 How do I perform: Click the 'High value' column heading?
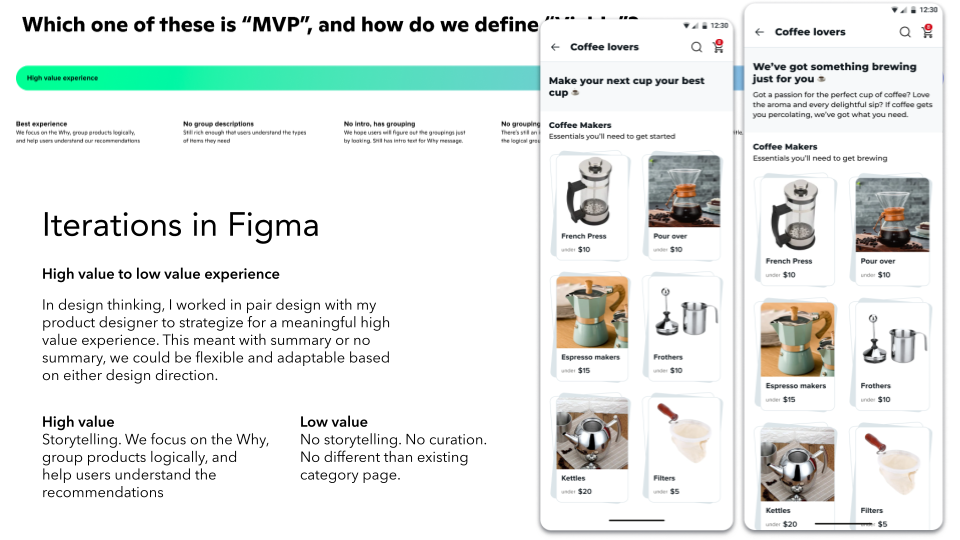pyautogui.click(x=78, y=422)
